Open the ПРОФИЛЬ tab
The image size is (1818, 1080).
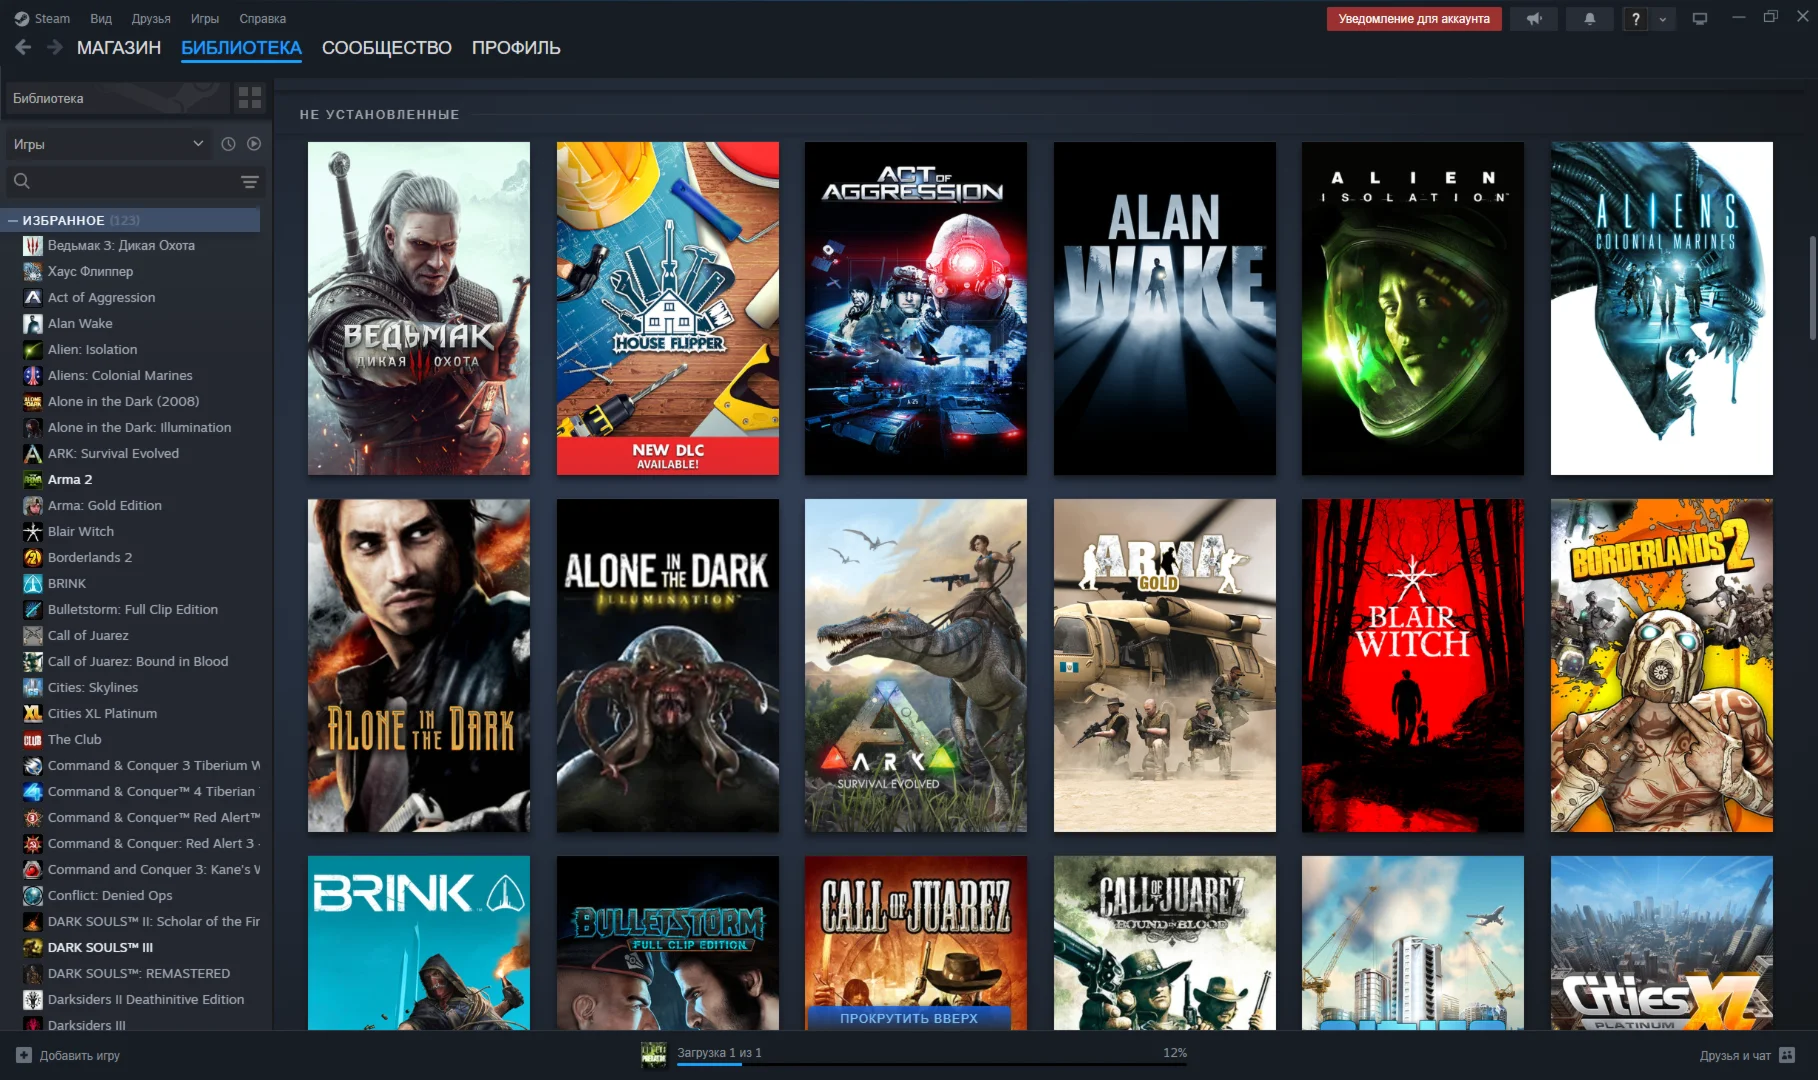pos(516,48)
